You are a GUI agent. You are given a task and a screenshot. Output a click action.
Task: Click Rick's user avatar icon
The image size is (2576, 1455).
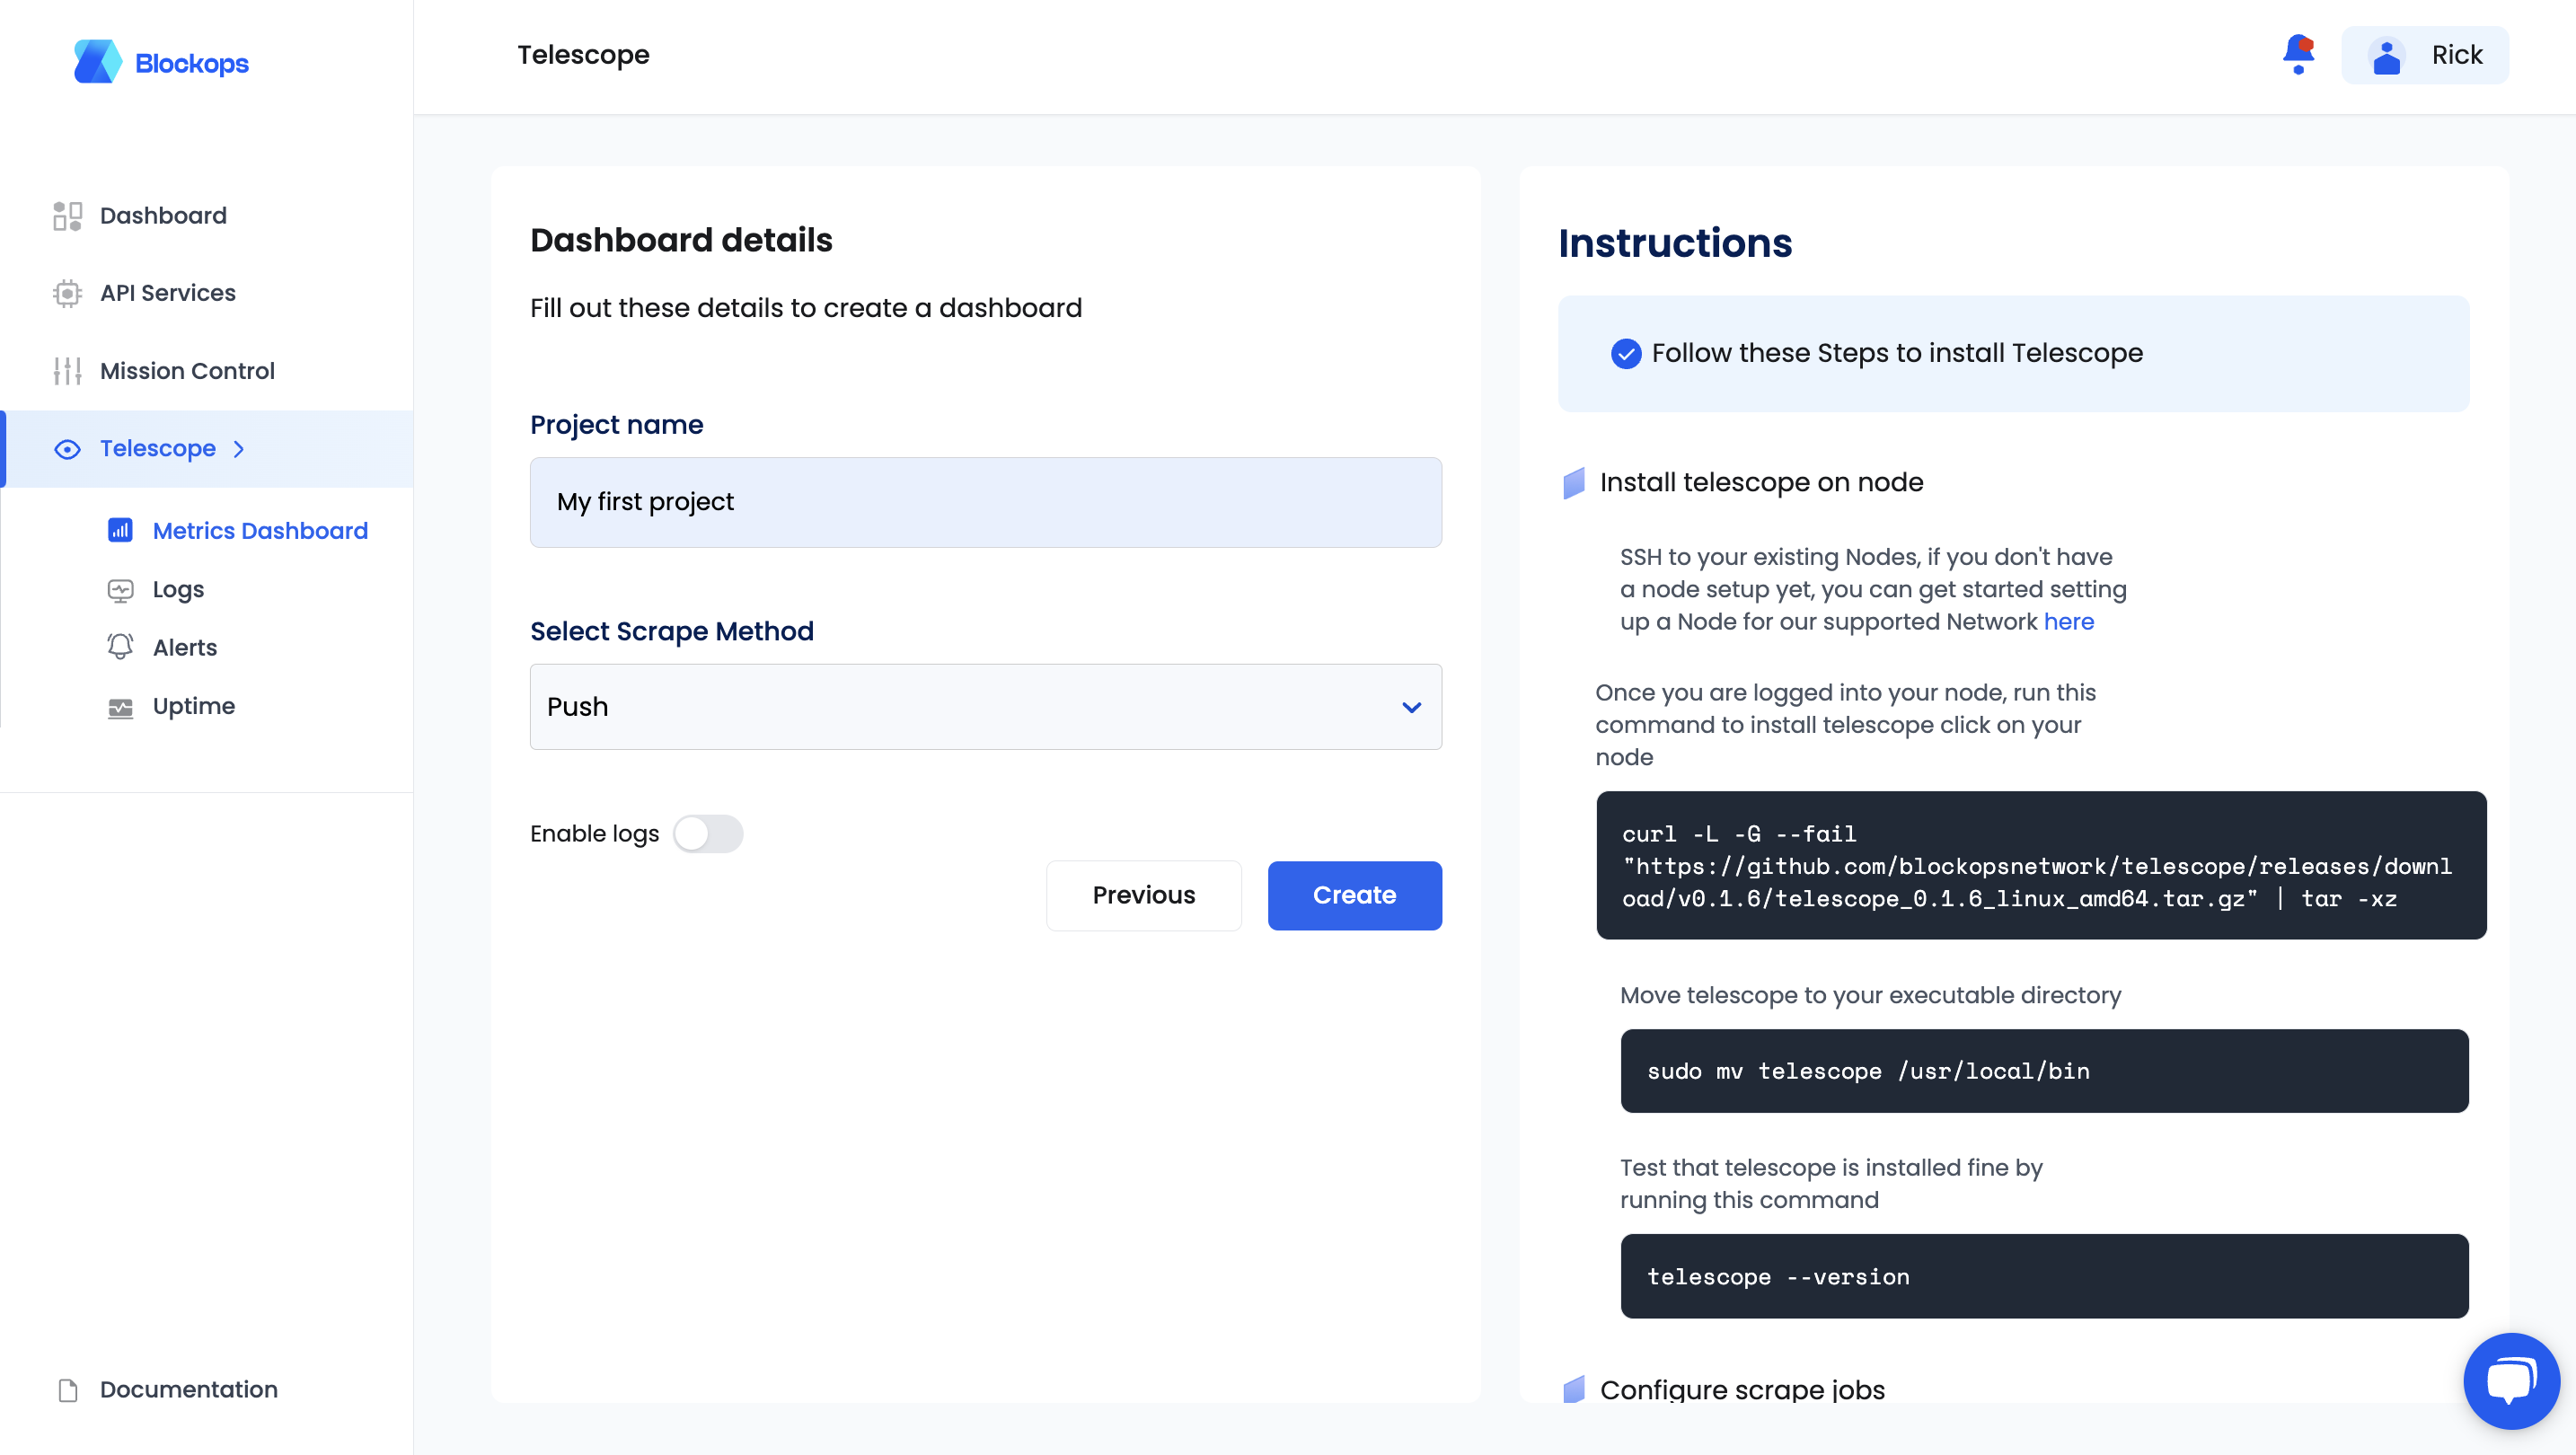2386,56
